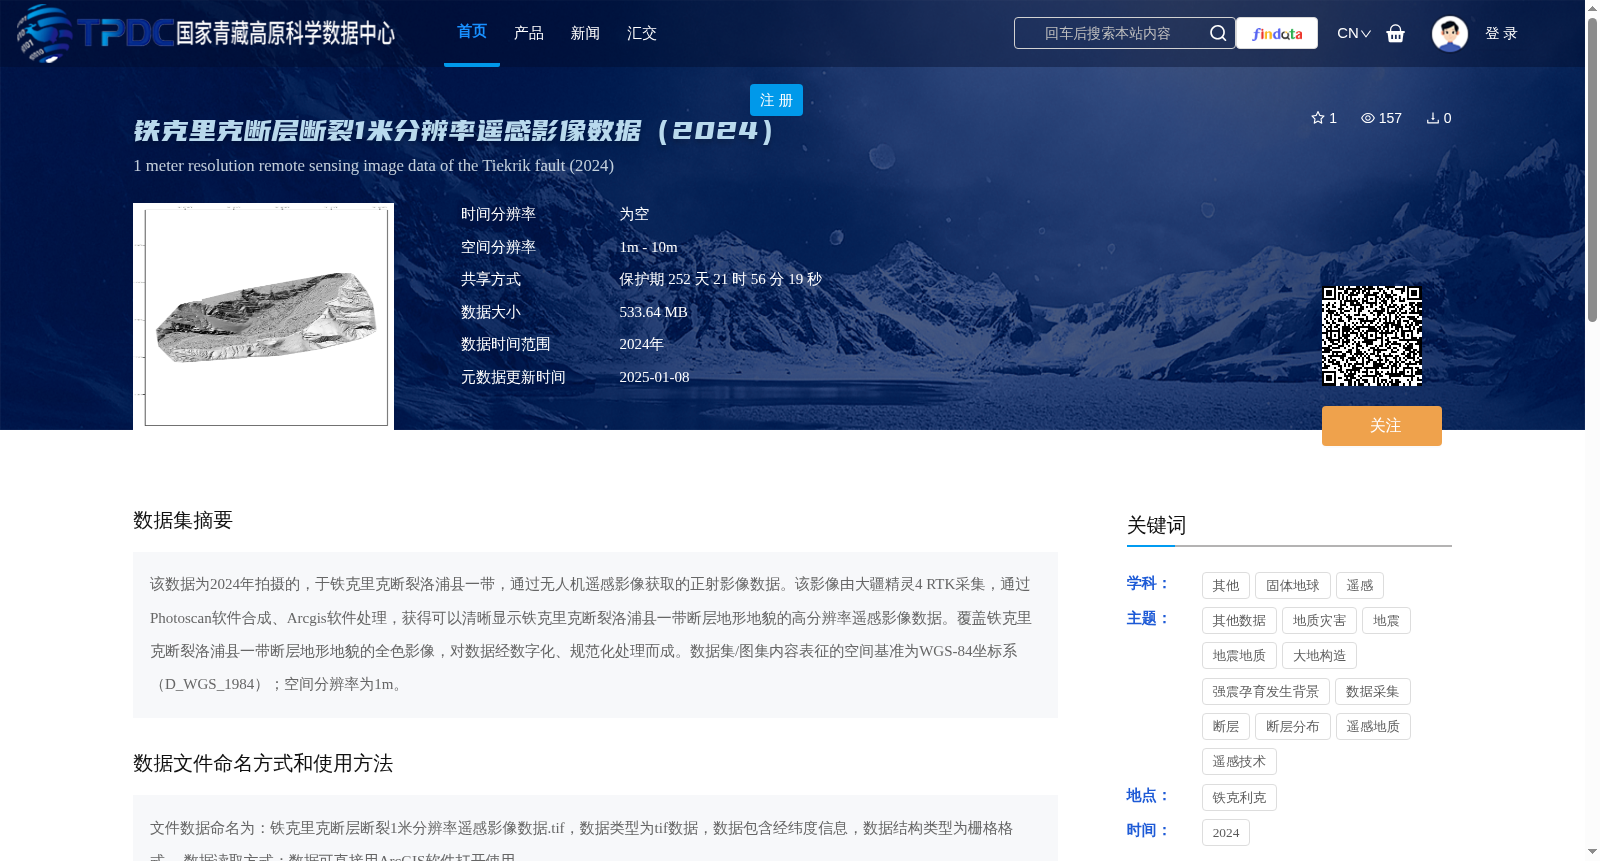
Task: Click the 地点 keyword label
Action: (1148, 795)
